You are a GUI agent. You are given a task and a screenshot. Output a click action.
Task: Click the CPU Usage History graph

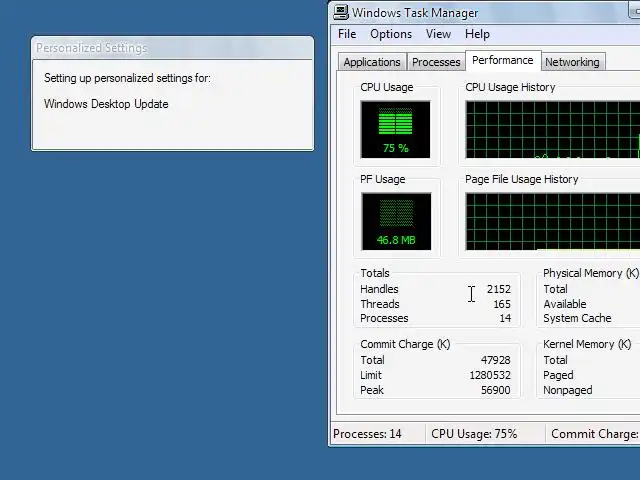553,129
